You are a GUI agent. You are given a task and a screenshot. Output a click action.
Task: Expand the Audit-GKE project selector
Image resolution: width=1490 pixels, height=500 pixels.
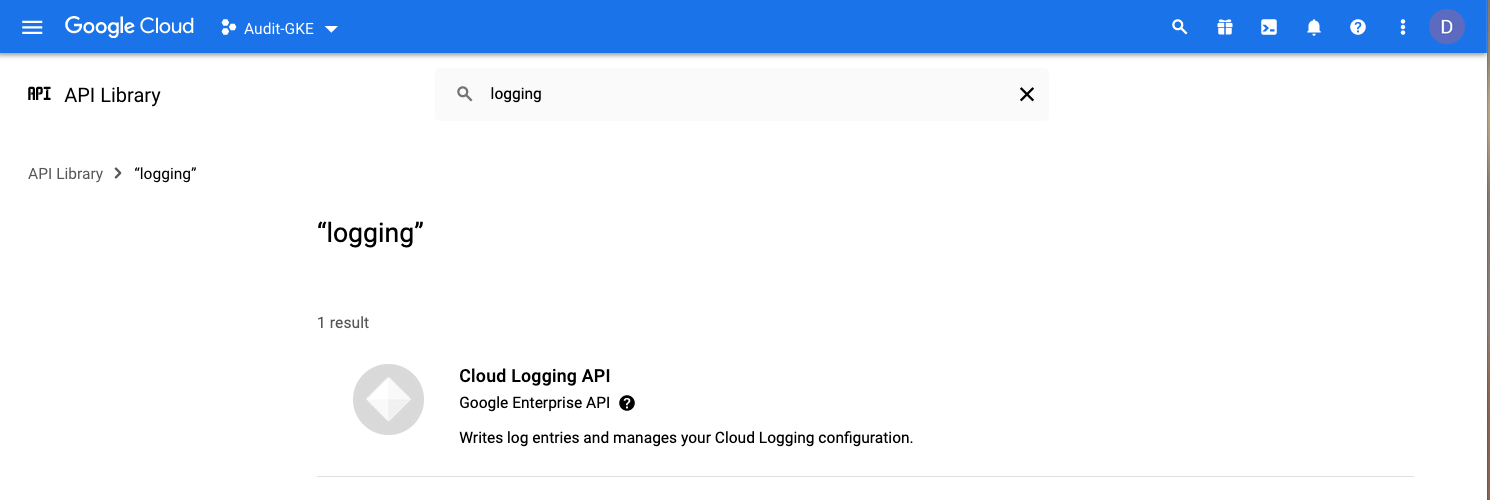[279, 28]
